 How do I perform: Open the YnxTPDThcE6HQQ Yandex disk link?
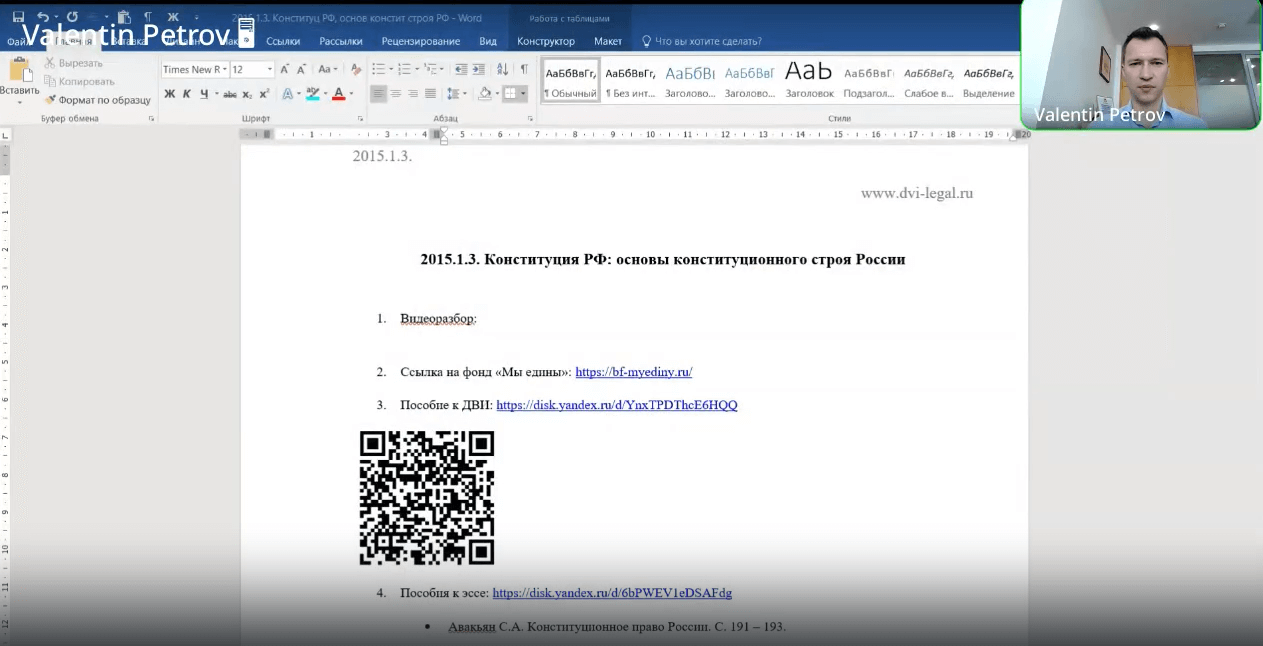coord(617,405)
